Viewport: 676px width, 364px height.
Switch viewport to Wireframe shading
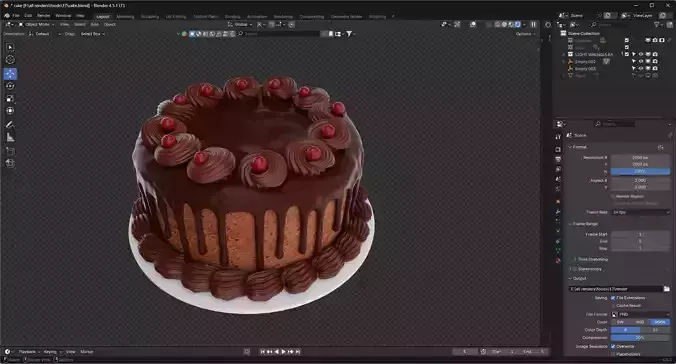(x=498, y=25)
